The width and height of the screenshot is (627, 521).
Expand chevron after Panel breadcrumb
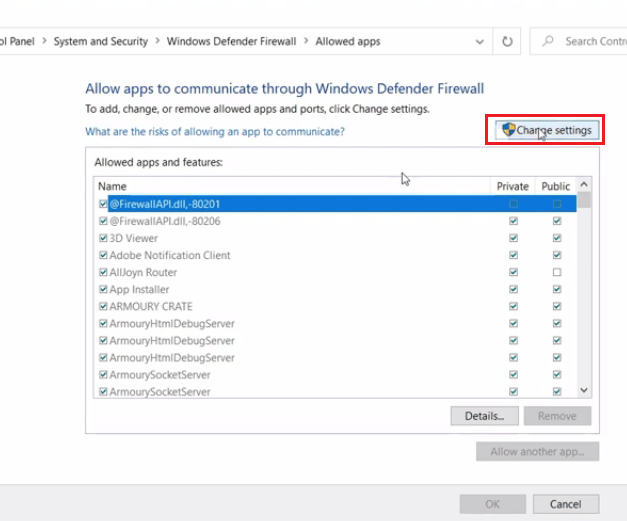pos(44,41)
